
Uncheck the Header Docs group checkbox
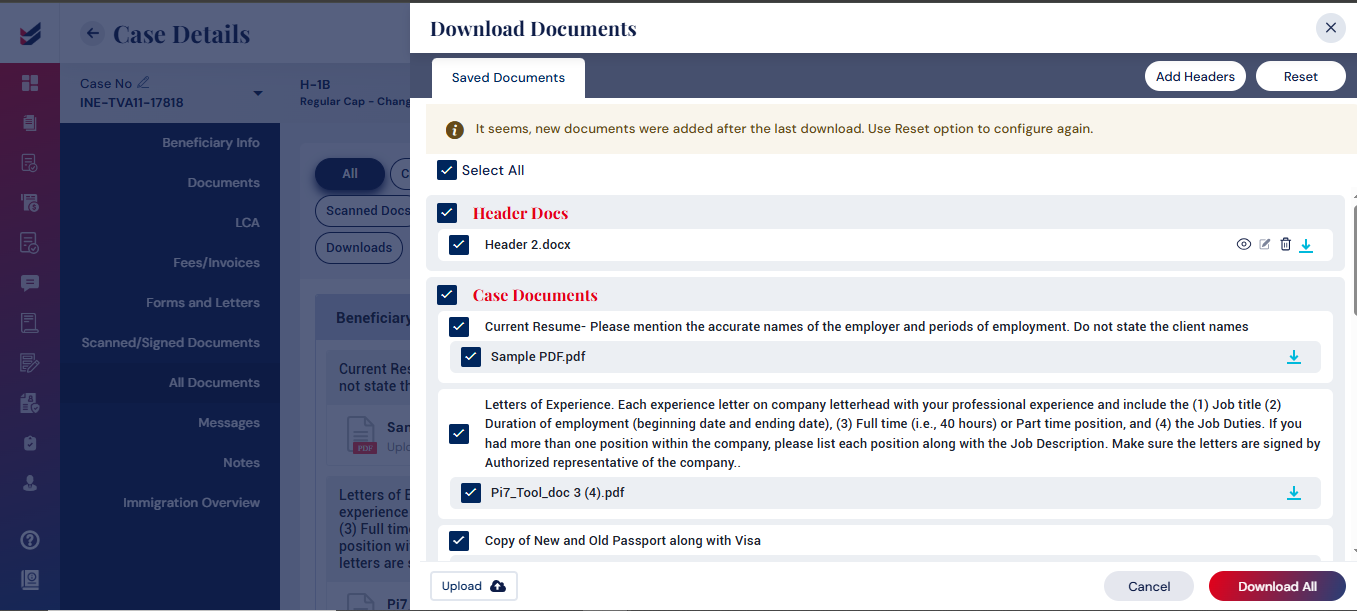click(447, 213)
